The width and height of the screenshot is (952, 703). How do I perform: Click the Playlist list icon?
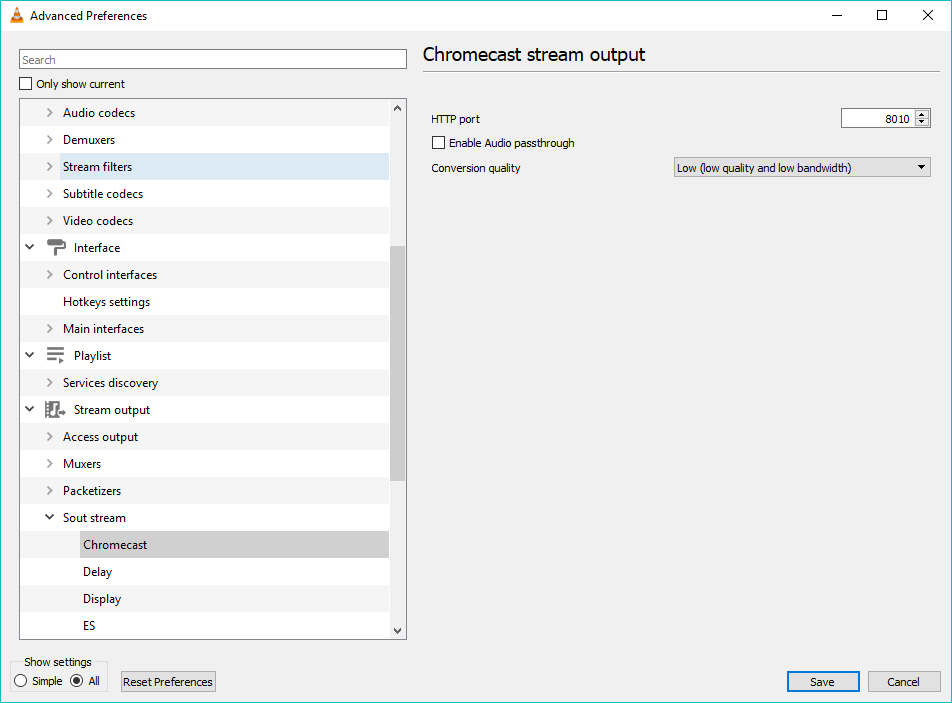pos(56,356)
